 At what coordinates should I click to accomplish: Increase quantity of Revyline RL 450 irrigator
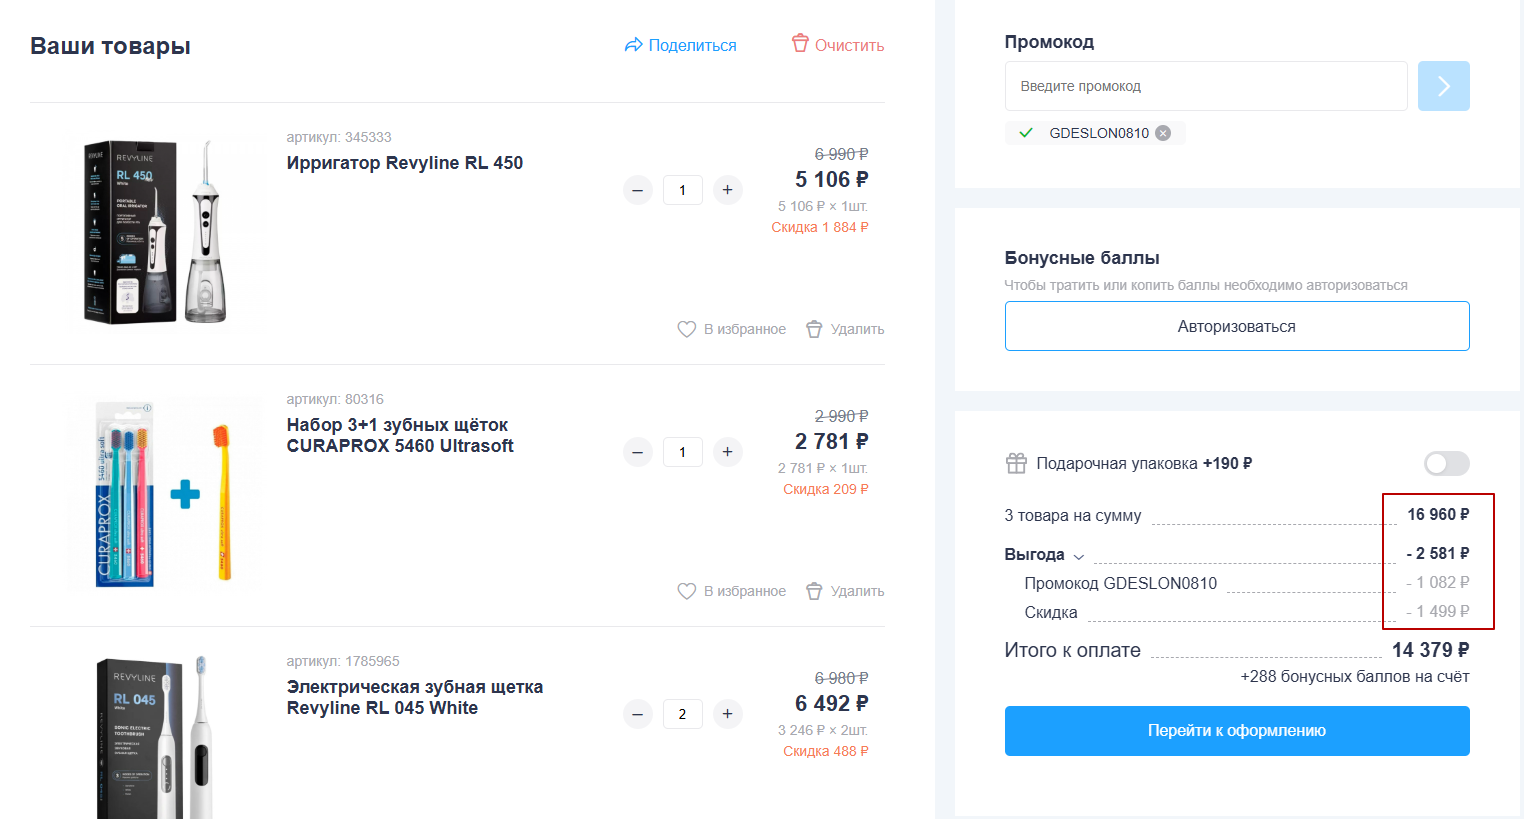click(727, 190)
